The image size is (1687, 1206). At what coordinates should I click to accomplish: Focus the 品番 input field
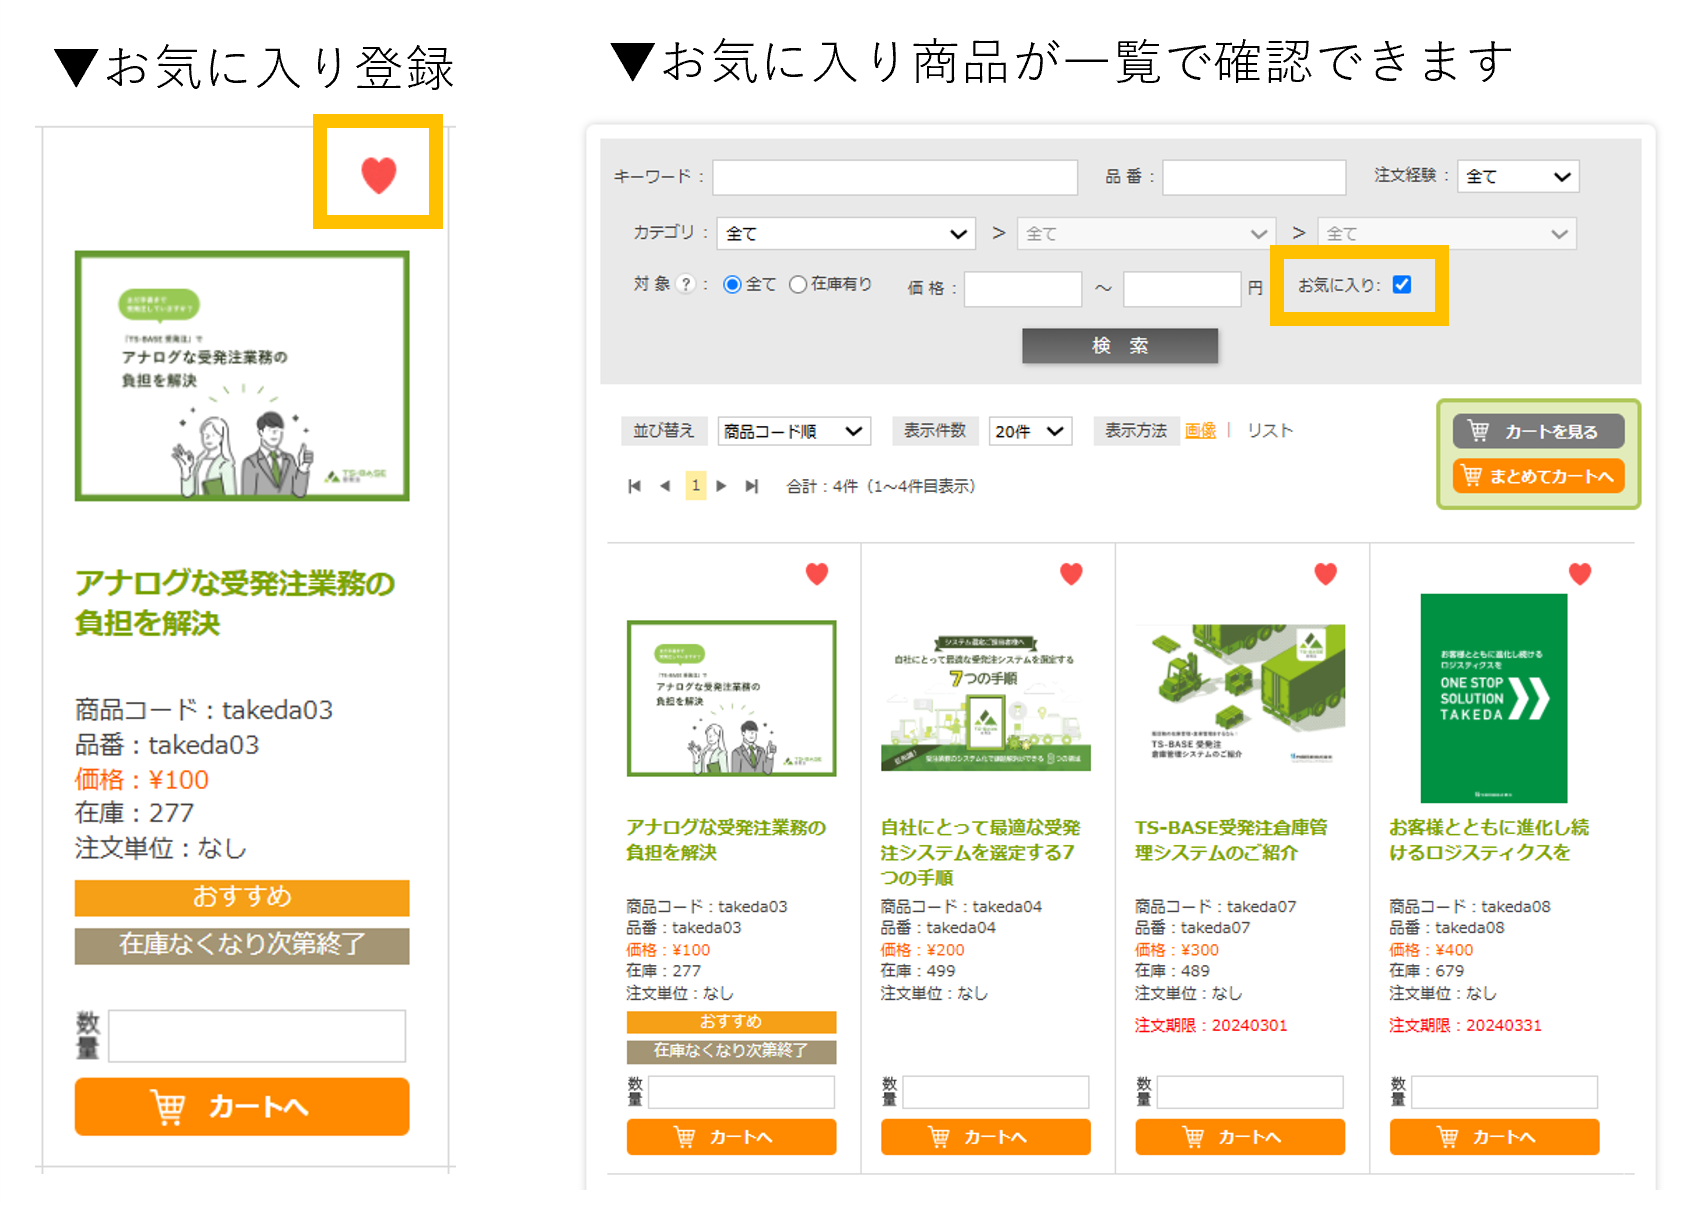click(1254, 177)
